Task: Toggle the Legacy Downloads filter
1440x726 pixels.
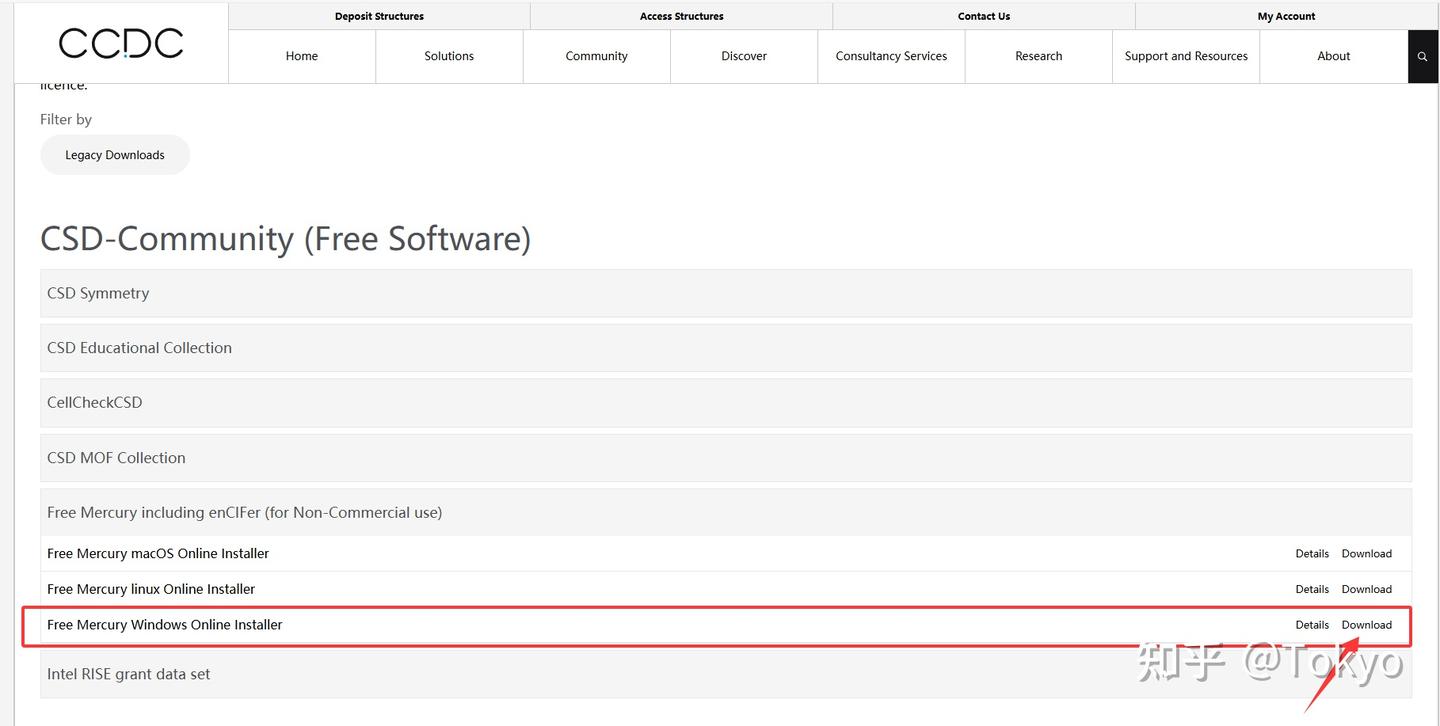Action: coord(115,155)
